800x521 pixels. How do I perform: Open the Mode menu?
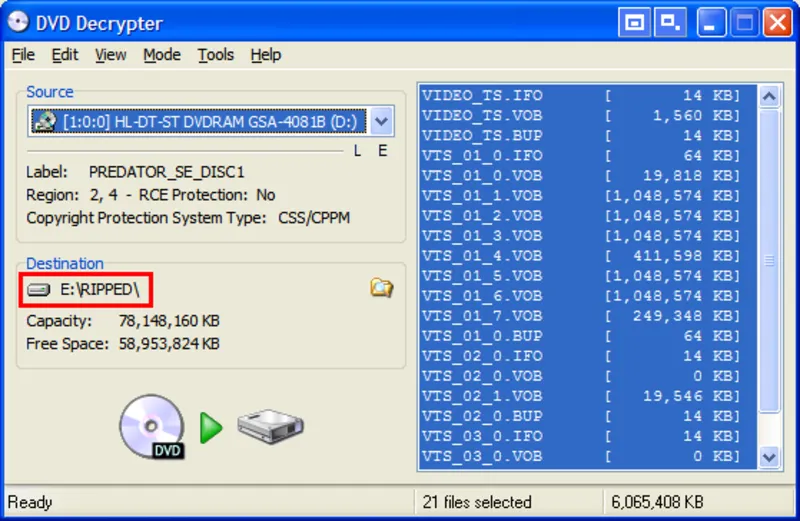pos(161,55)
